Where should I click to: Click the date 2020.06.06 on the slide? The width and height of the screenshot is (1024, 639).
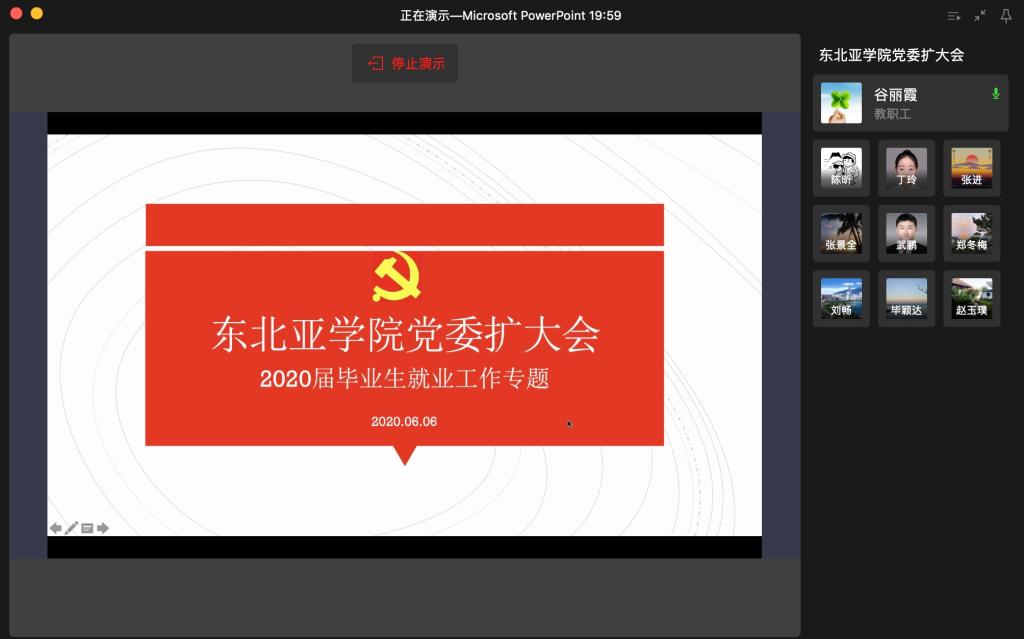point(404,421)
